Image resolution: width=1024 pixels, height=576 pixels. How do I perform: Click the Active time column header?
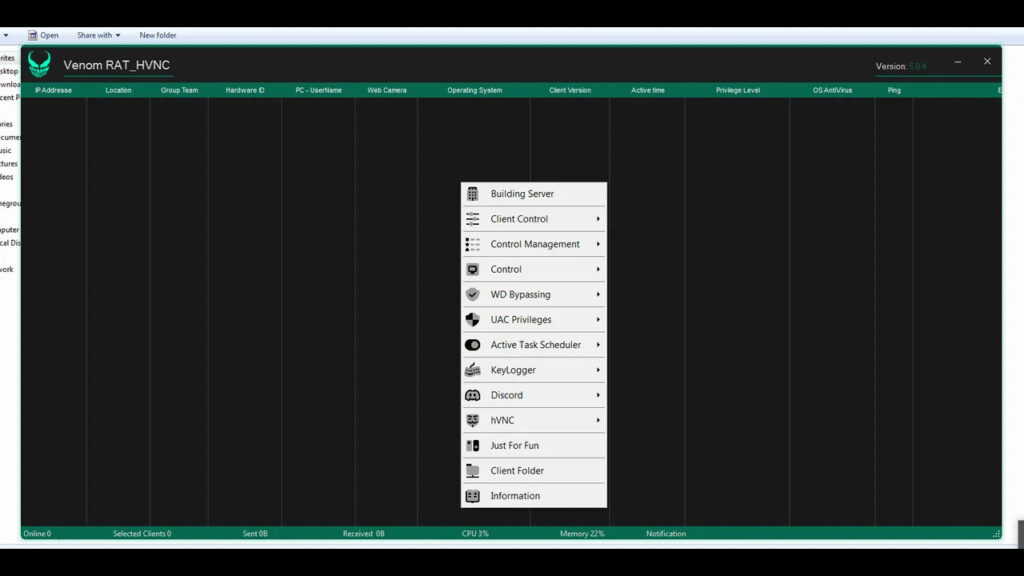pyautogui.click(x=648, y=90)
